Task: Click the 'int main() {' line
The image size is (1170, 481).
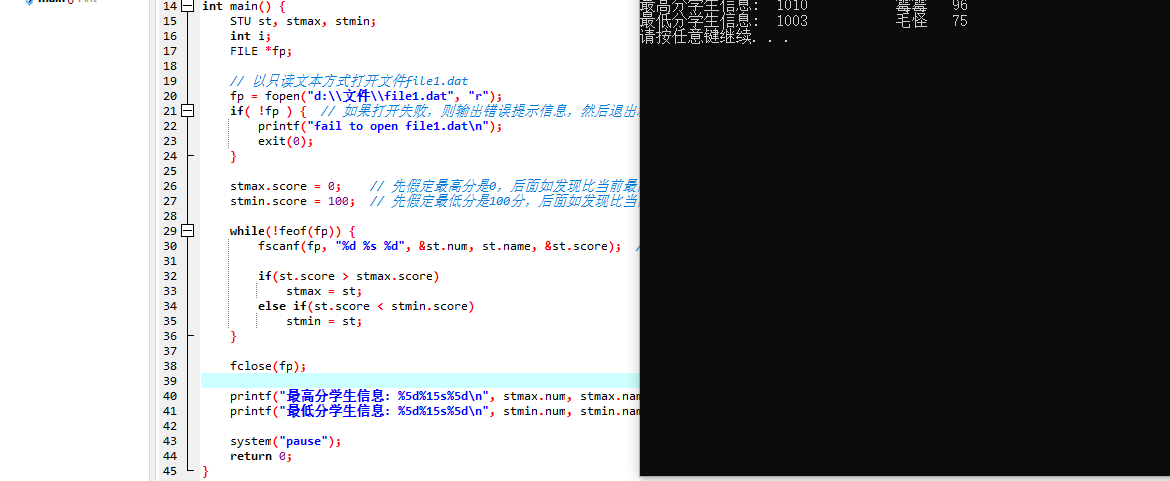Action: [x=243, y=6]
